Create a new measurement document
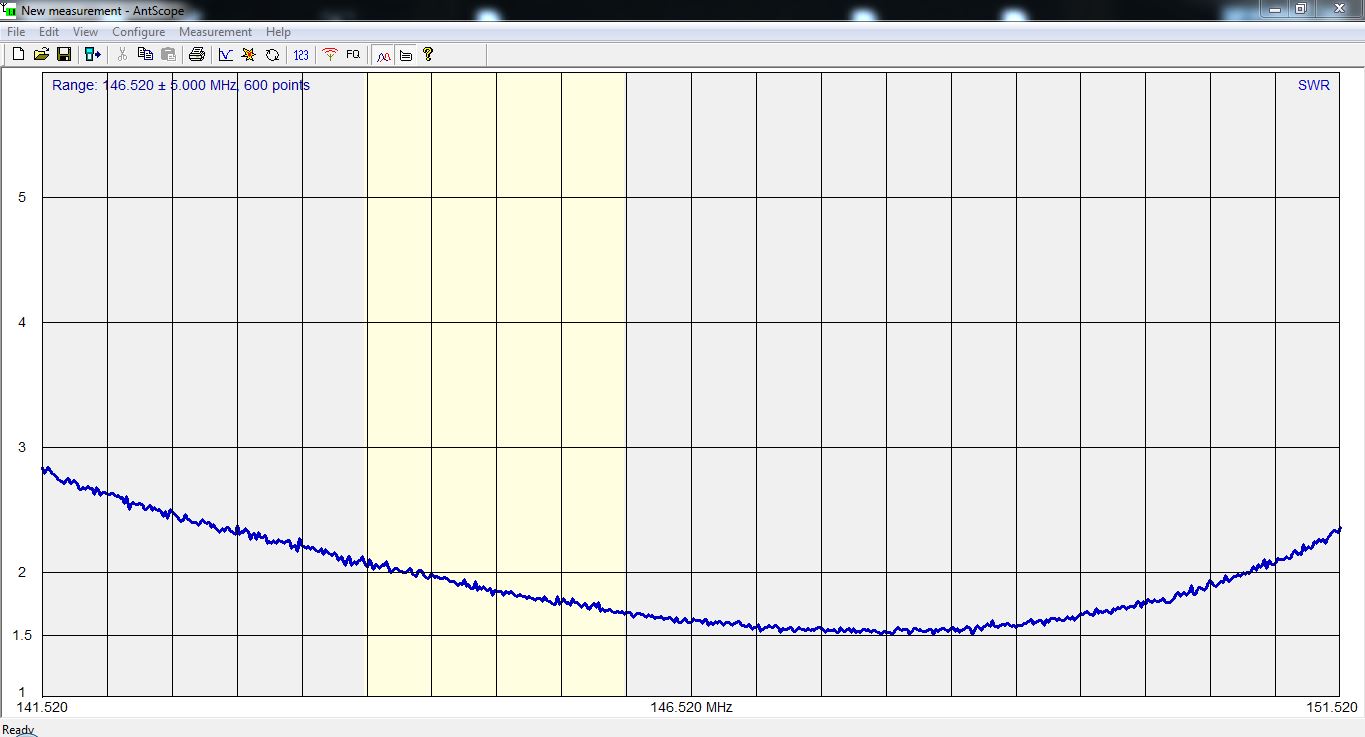The width and height of the screenshot is (1365, 737). pos(18,54)
